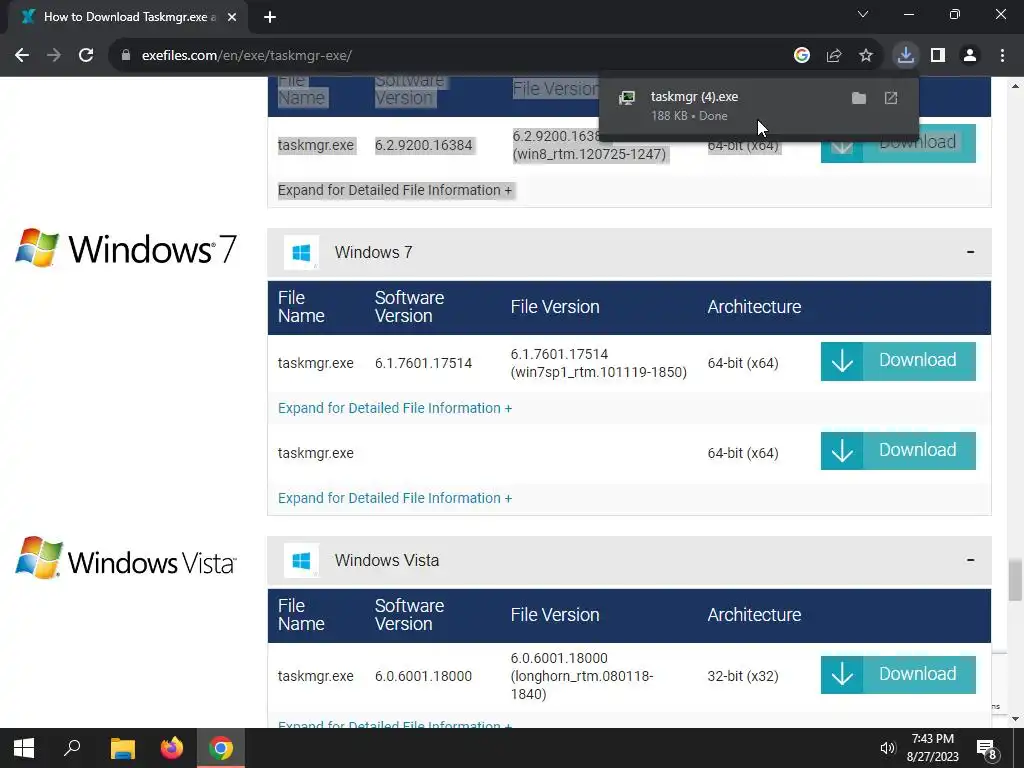Click the Google account icon in address bar
This screenshot has height=768, width=1024.
[802, 56]
